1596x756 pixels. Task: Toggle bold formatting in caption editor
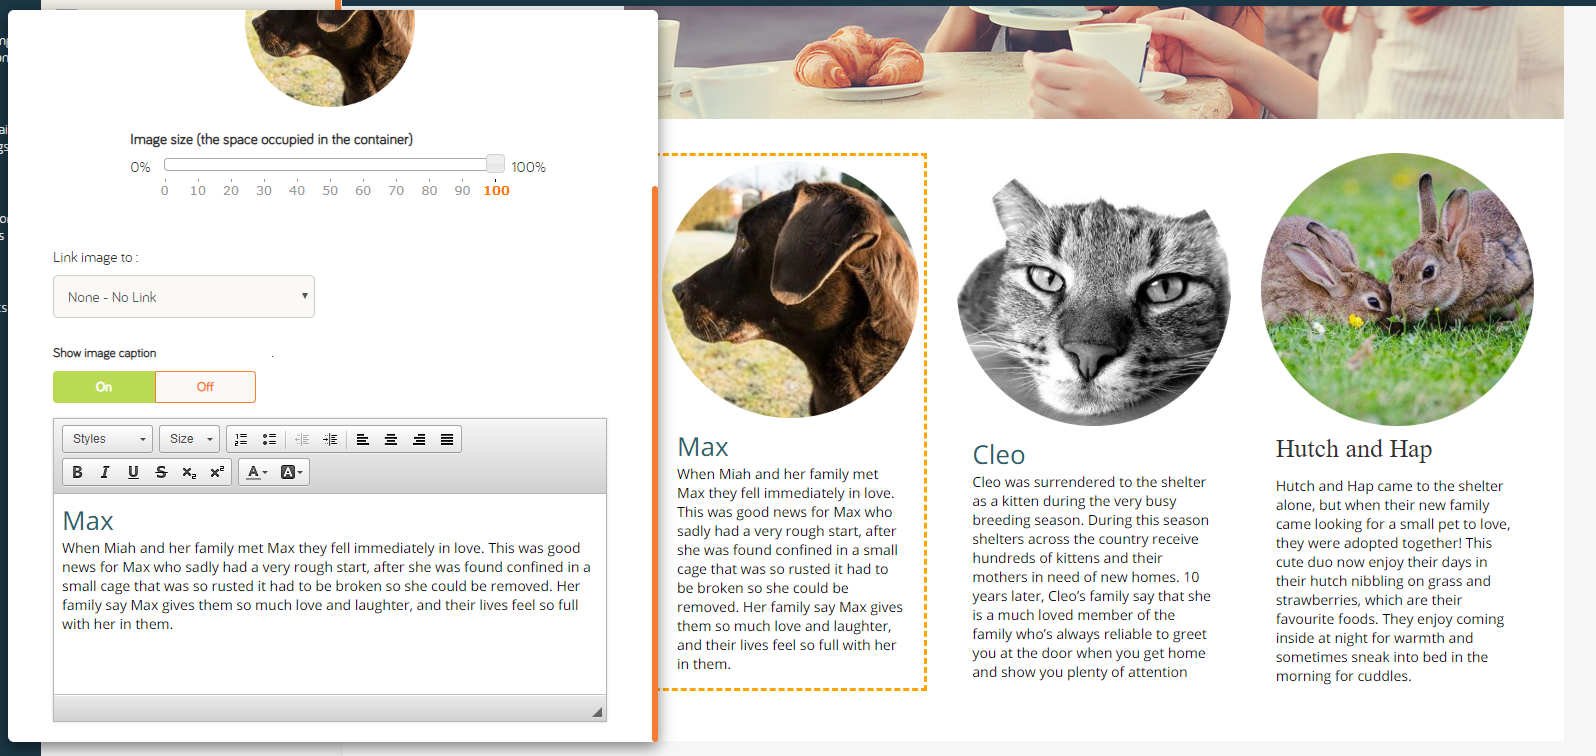click(77, 472)
